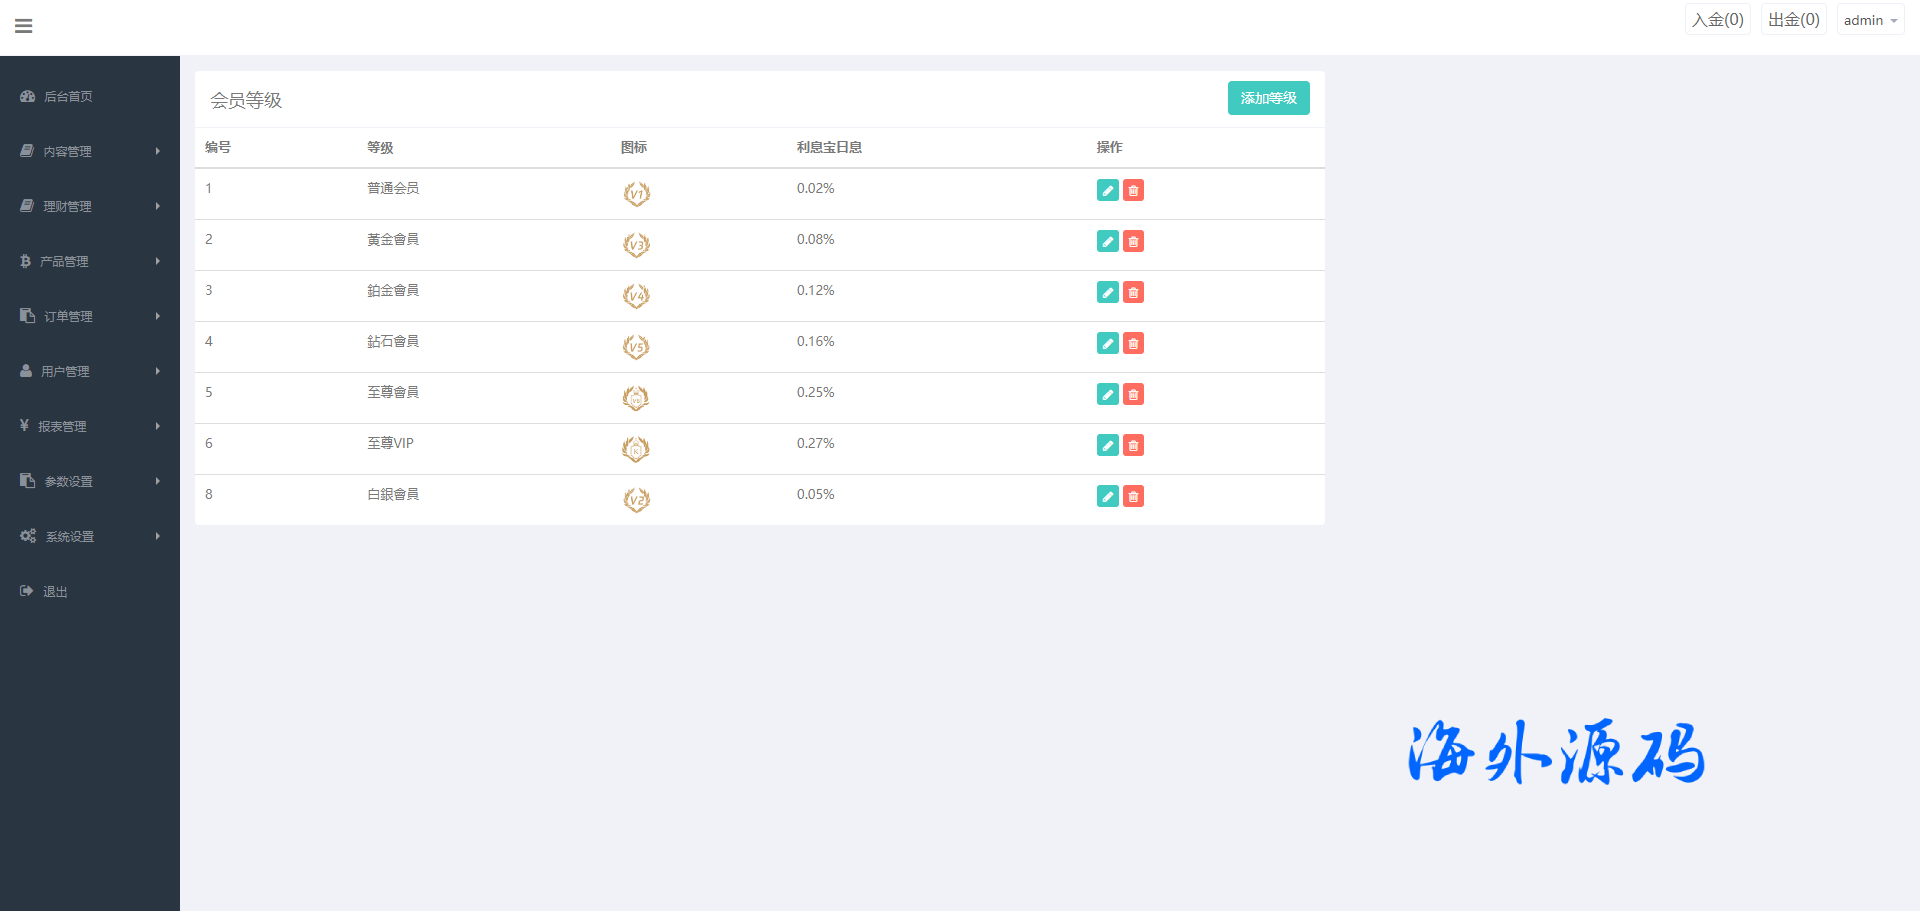Go to 后台首页 in the sidebar
1920x911 pixels.
(68, 97)
